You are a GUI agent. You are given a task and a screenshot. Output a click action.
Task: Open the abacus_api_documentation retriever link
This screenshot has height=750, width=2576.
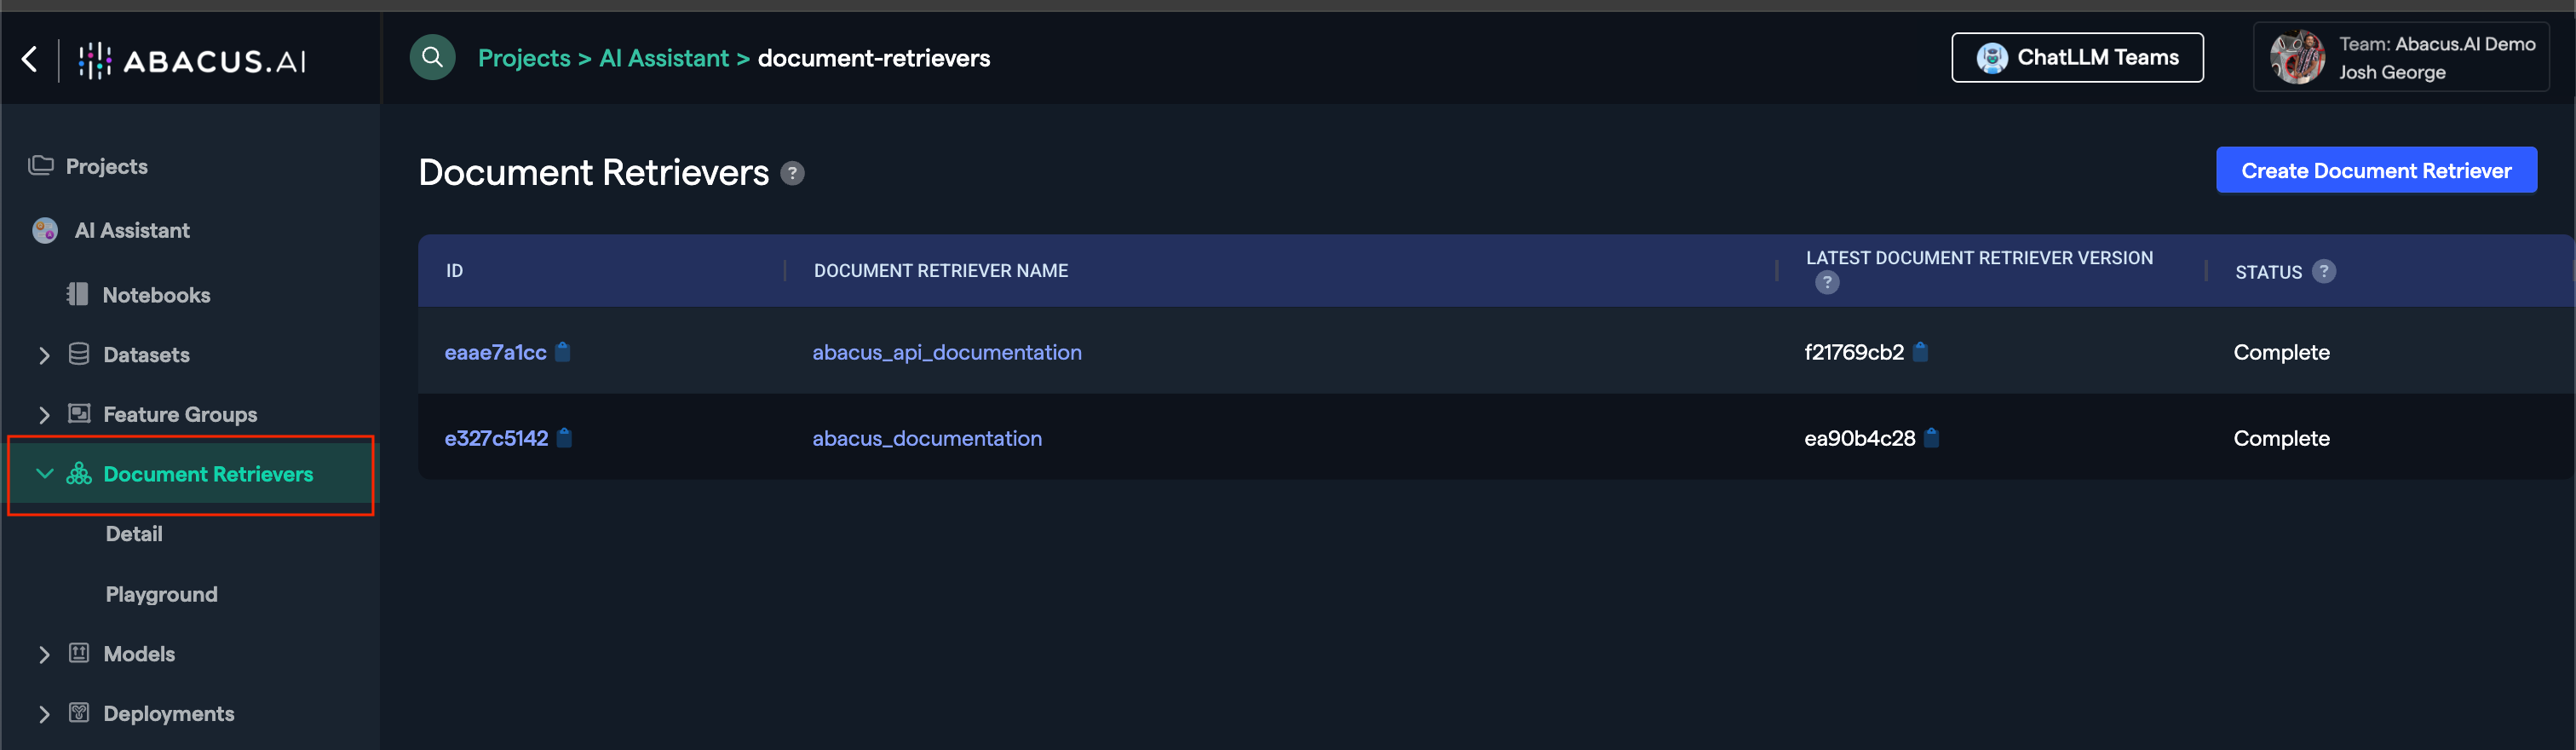point(946,352)
